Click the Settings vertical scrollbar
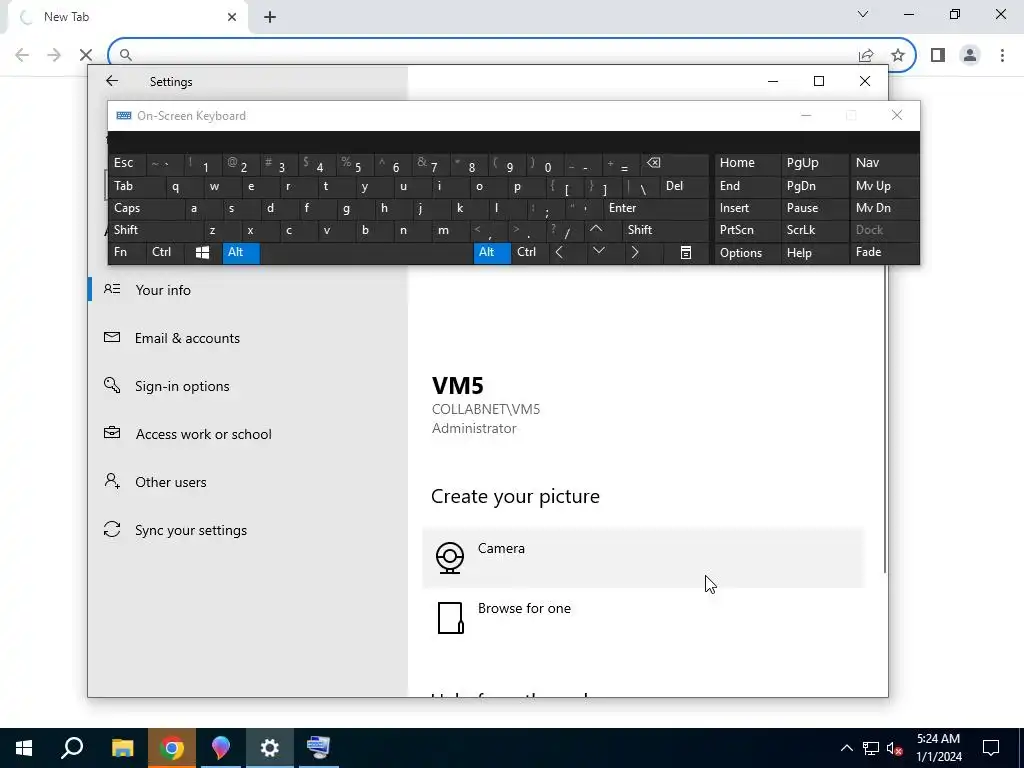Viewport: 1024px width, 768px height. tap(885, 418)
